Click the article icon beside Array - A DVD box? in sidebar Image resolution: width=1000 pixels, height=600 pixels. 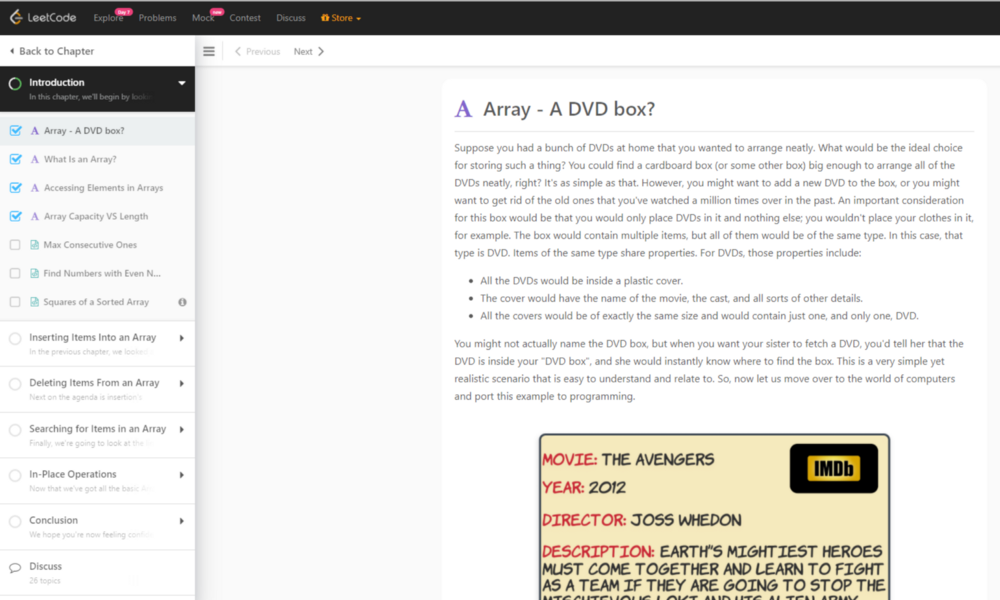tap(34, 131)
